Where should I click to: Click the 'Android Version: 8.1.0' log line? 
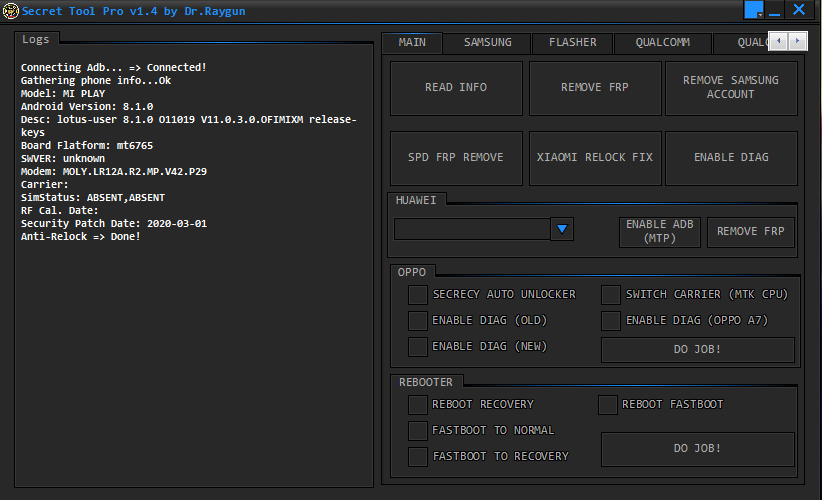[x=87, y=106]
